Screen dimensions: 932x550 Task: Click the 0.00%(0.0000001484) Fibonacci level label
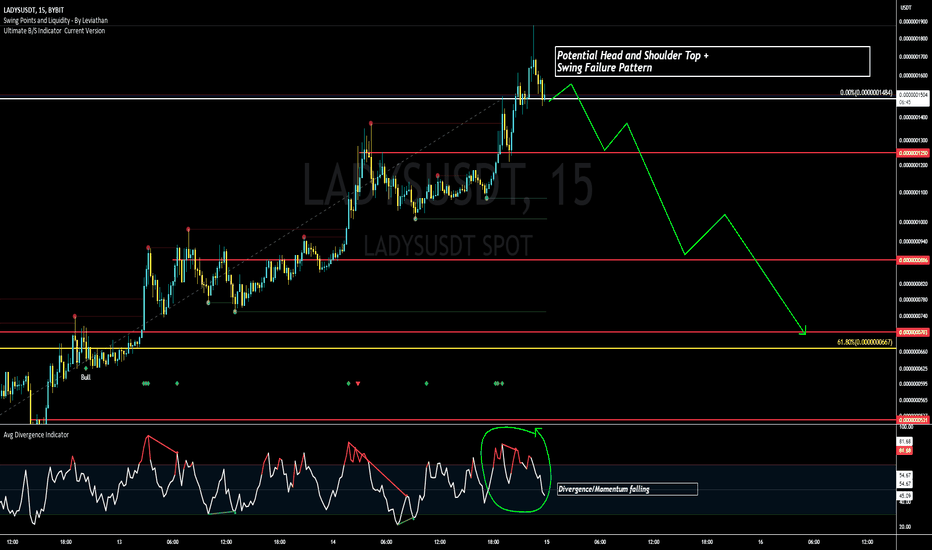pyautogui.click(x=866, y=92)
